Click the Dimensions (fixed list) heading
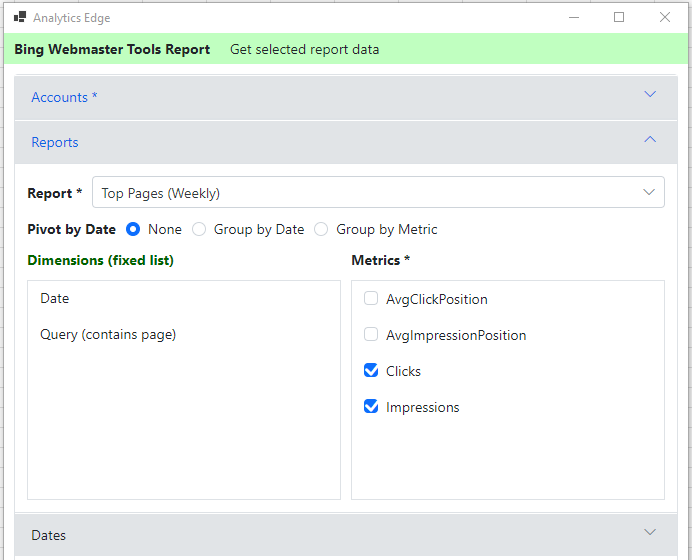 tap(101, 260)
